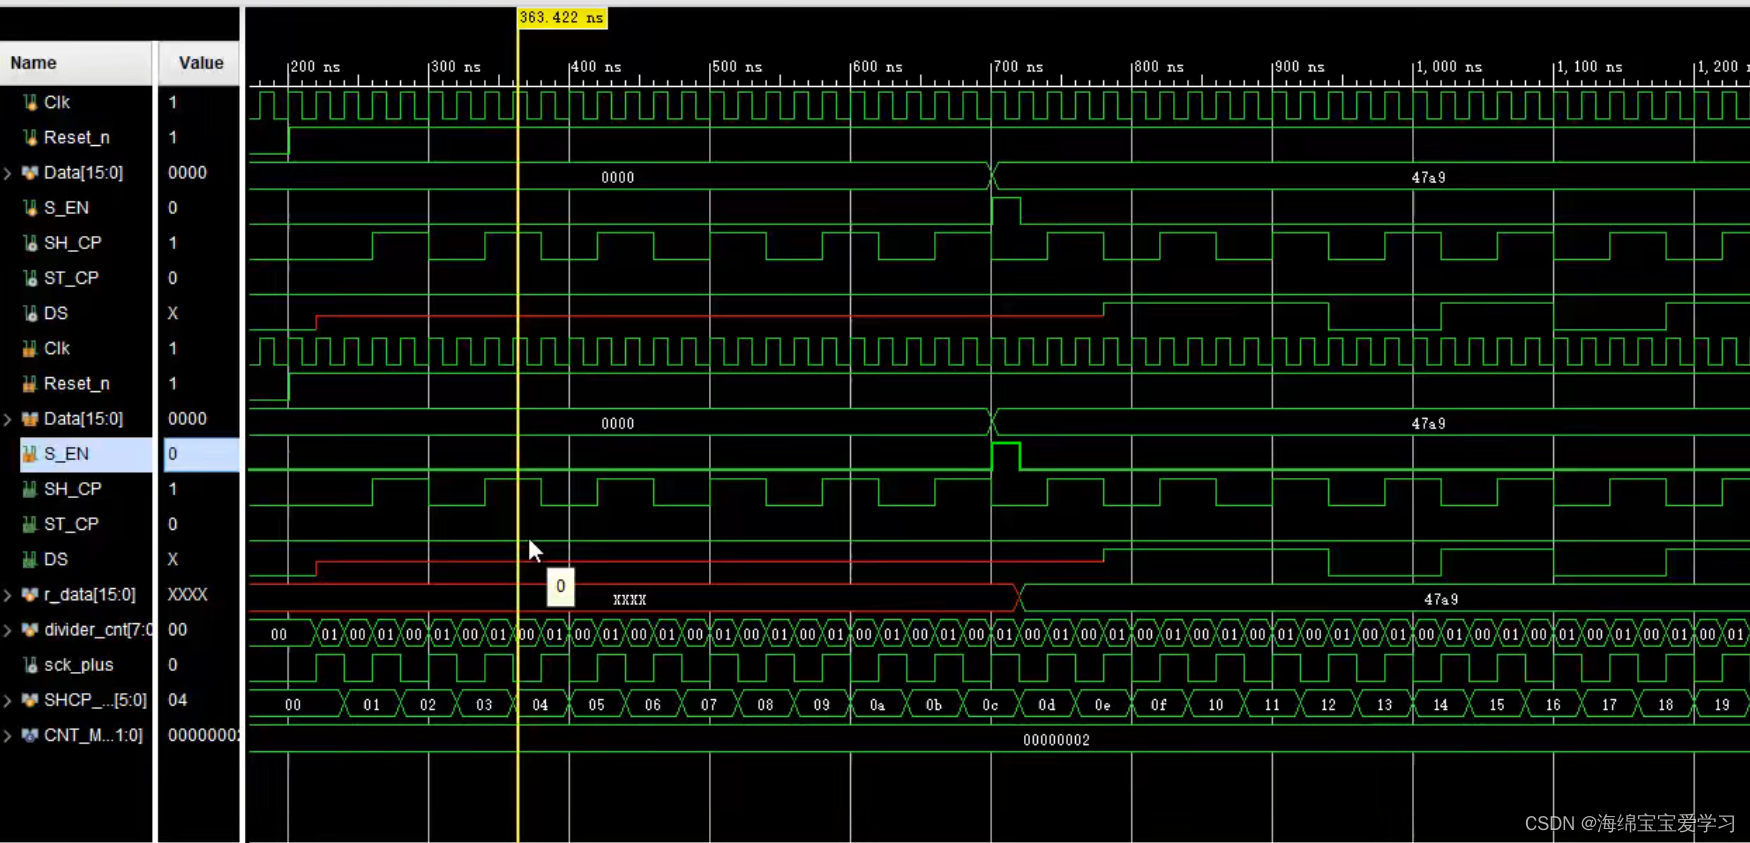Screen dimensions: 1750x843
Task: Click the signal icon of the second ST_CP row
Action: pyautogui.click(x=30, y=524)
